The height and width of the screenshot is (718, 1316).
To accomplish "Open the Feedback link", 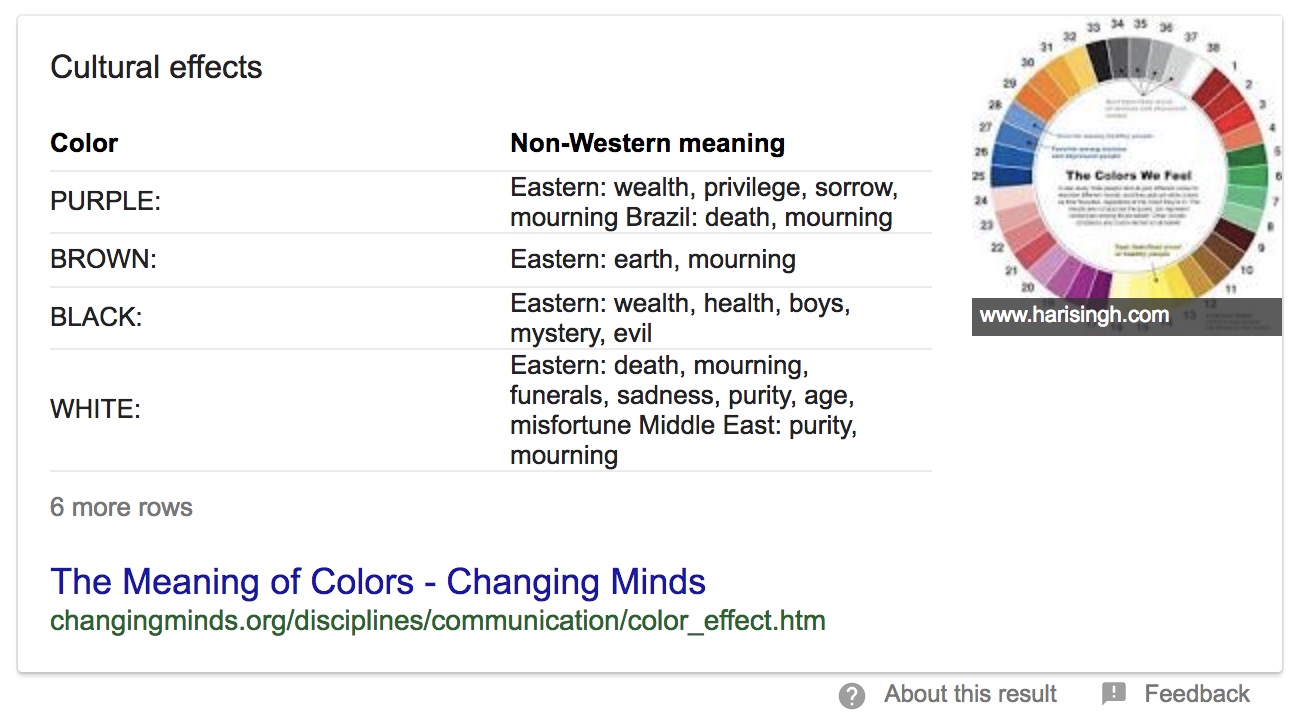I will click(x=1197, y=694).
